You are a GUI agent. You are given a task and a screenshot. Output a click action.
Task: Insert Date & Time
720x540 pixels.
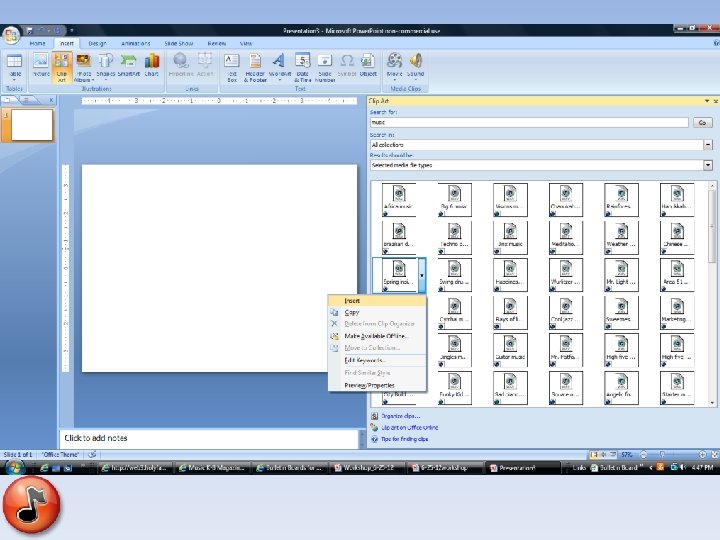click(x=303, y=67)
